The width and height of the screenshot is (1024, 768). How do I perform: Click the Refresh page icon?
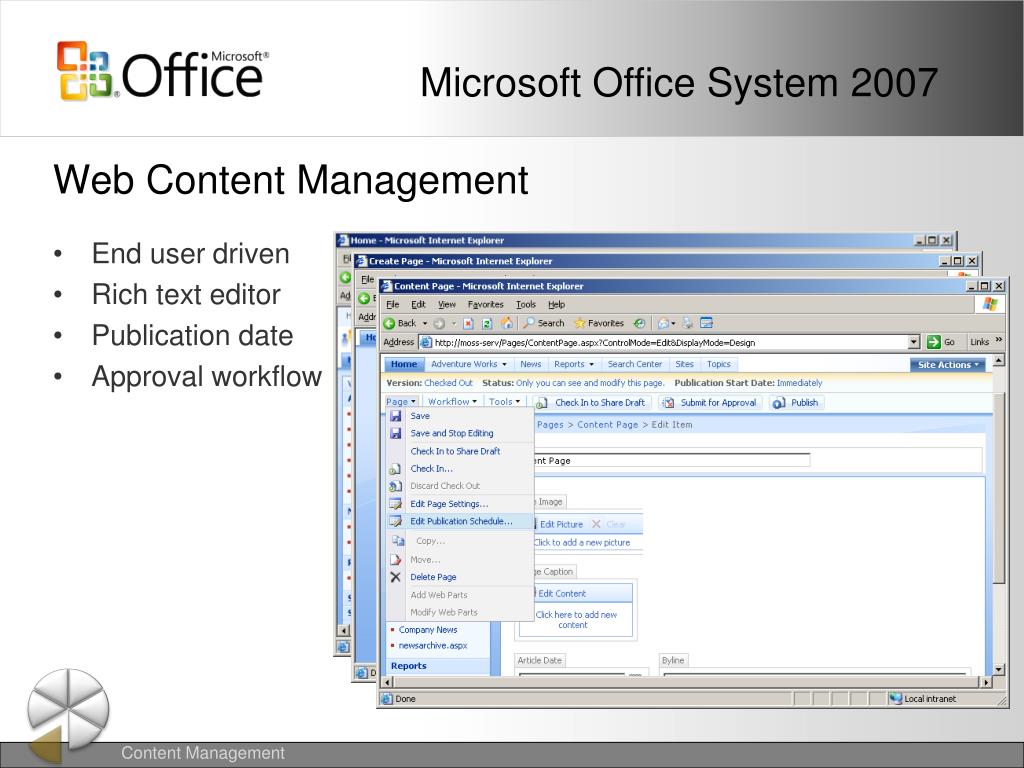pos(487,323)
